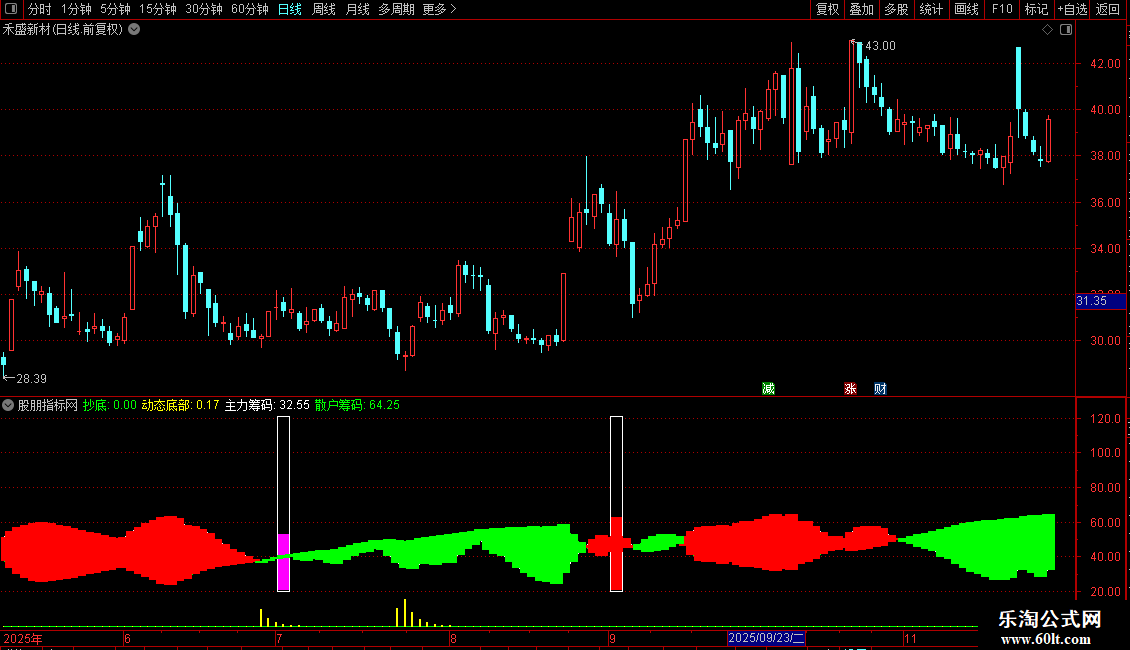Open F10 company info
1130x650 pixels.
(1002, 9)
